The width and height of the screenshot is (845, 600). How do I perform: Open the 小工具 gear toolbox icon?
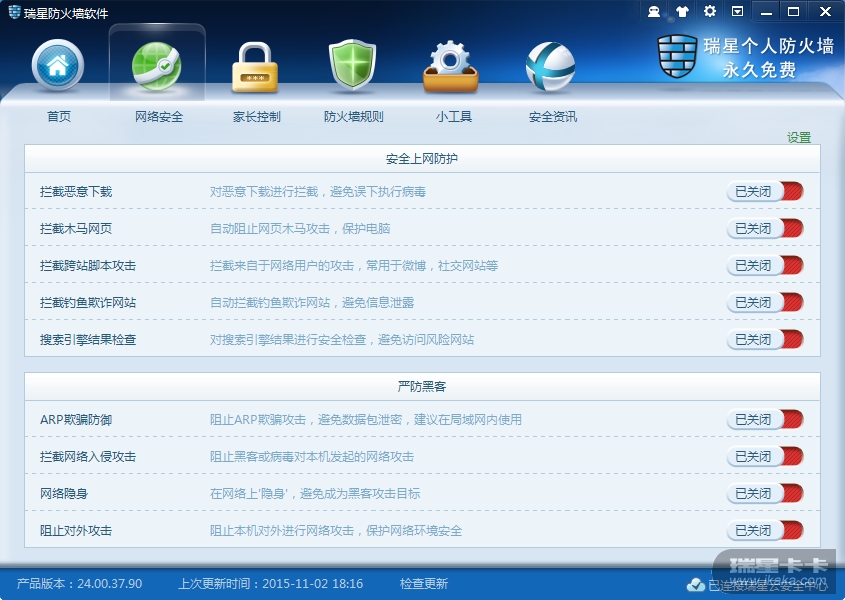click(451, 66)
